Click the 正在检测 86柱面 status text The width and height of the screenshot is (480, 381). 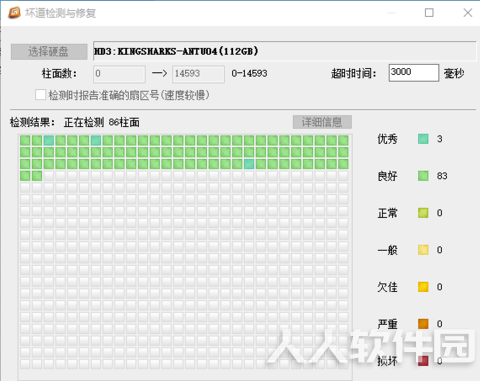102,122
